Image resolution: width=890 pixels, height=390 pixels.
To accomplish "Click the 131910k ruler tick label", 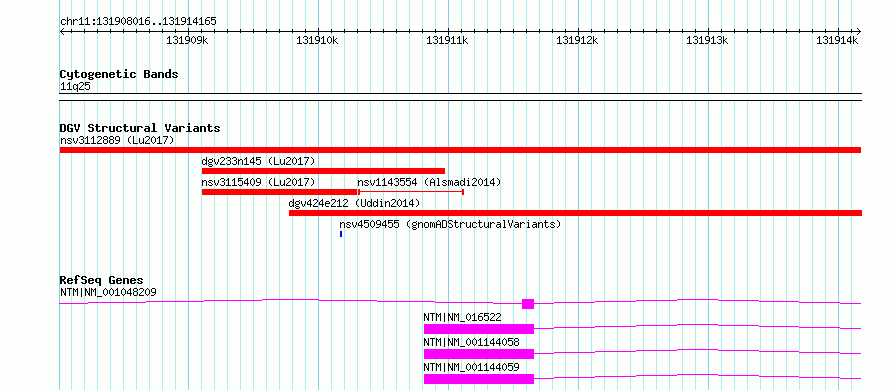I will click(x=317, y=40).
